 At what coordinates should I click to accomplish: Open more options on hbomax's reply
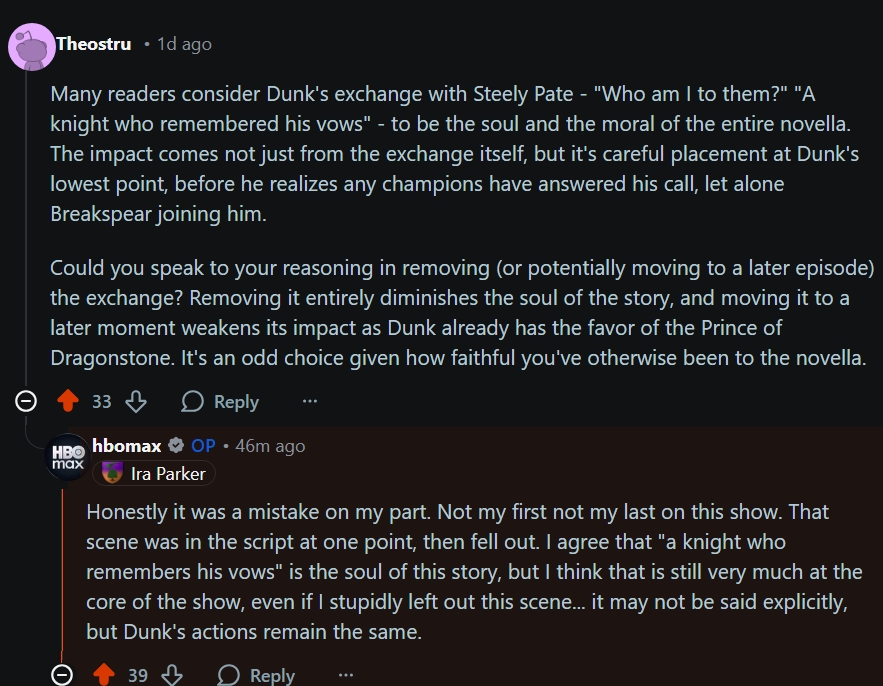click(346, 676)
